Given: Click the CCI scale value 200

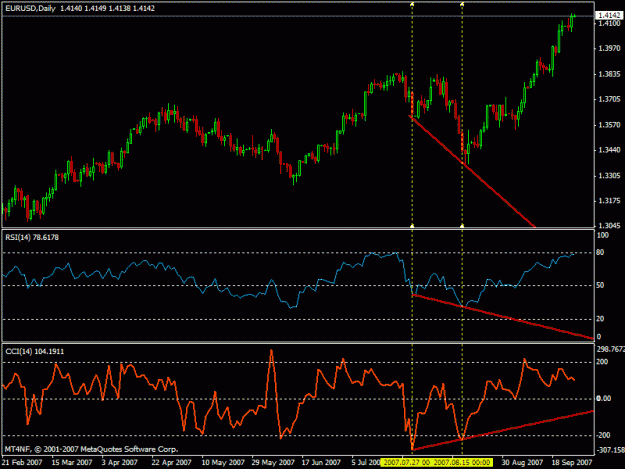Looking at the screenshot, I should coord(602,362).
